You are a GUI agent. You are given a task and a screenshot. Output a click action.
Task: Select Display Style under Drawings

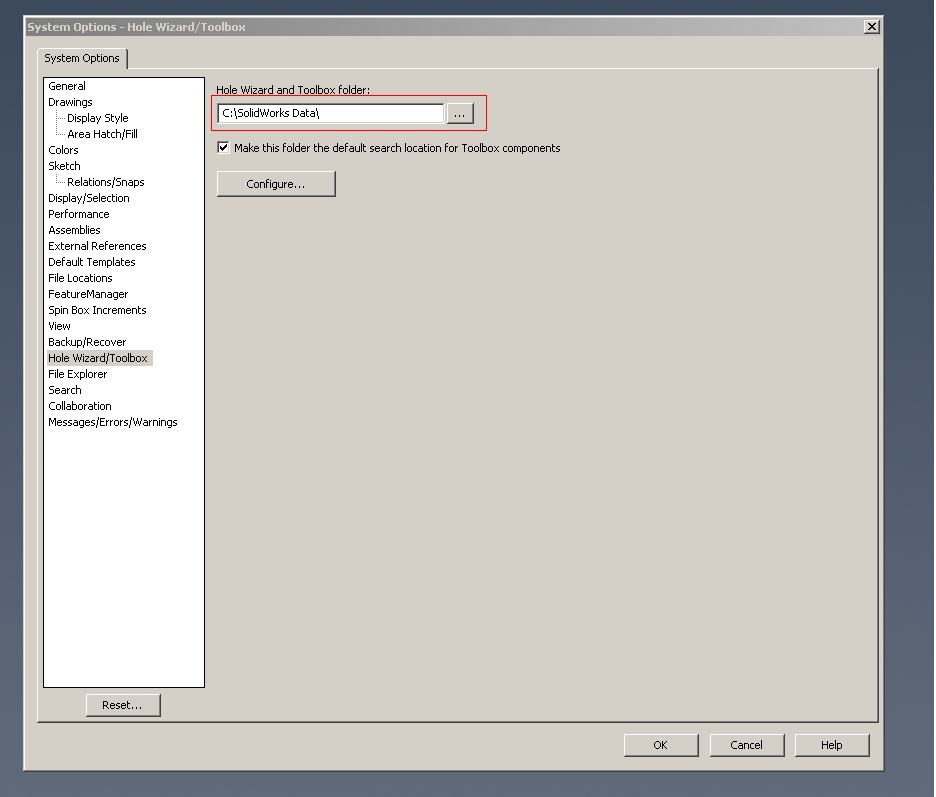click(x=98, y=118)
